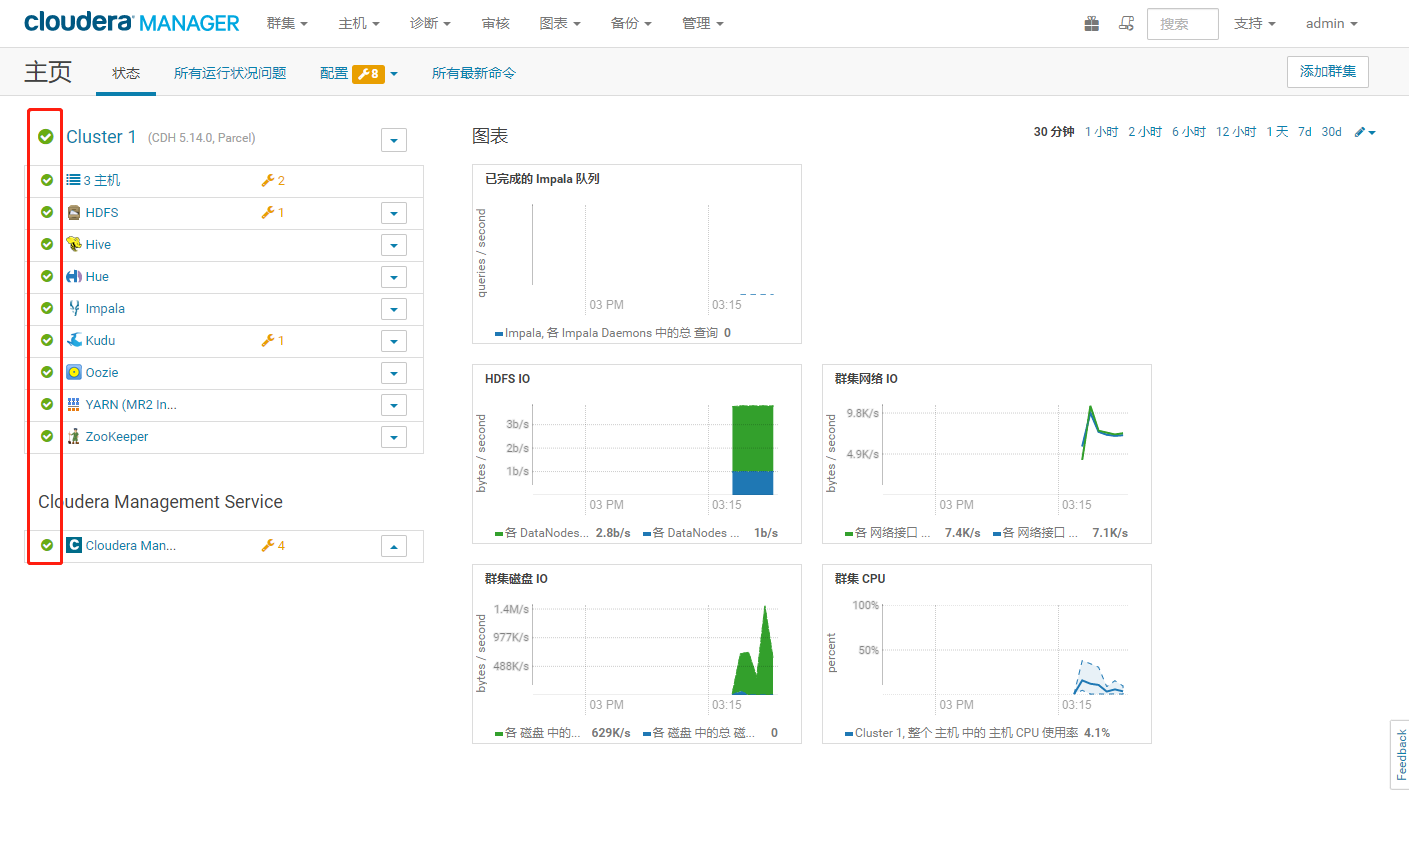Screen dimensions: 1409x867
Task: Click the green health icon for ZooKeeper
Action: [47, 436]
